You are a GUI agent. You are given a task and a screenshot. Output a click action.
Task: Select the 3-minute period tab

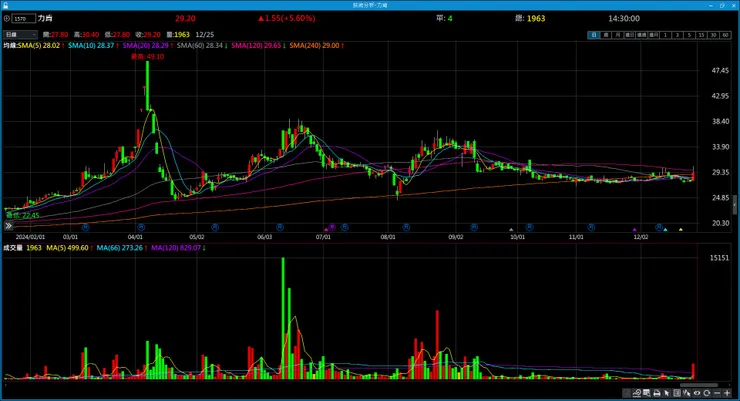click(678, 35)
